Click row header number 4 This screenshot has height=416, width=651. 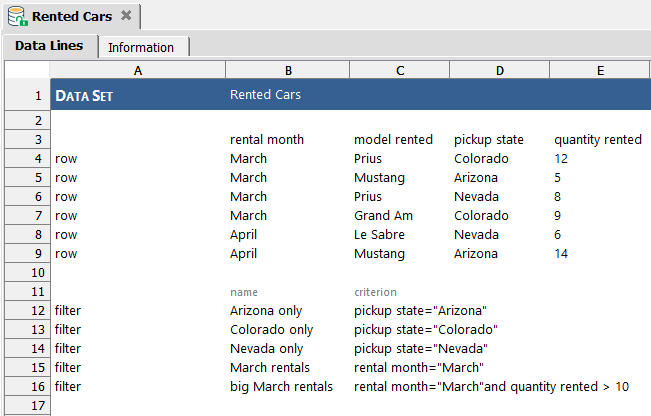[27, 159]
